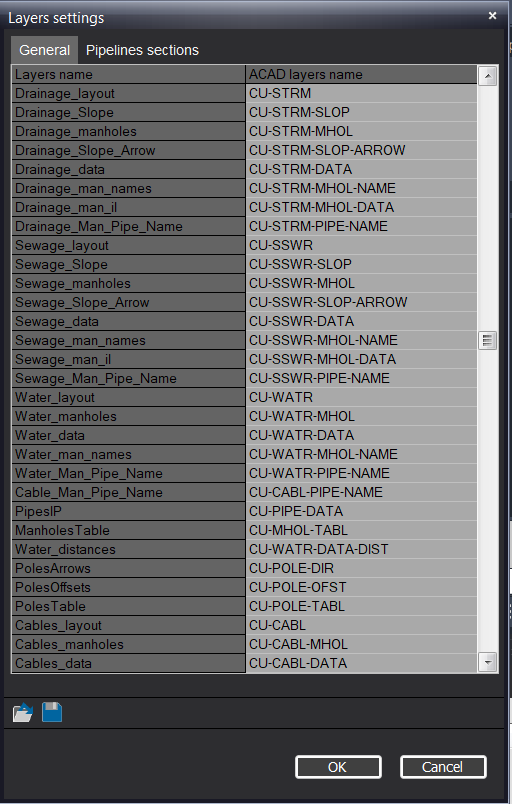The height and width of the screenshot is (804, 512).
Task: Close the Layers settings dialog
Action: 493,15
